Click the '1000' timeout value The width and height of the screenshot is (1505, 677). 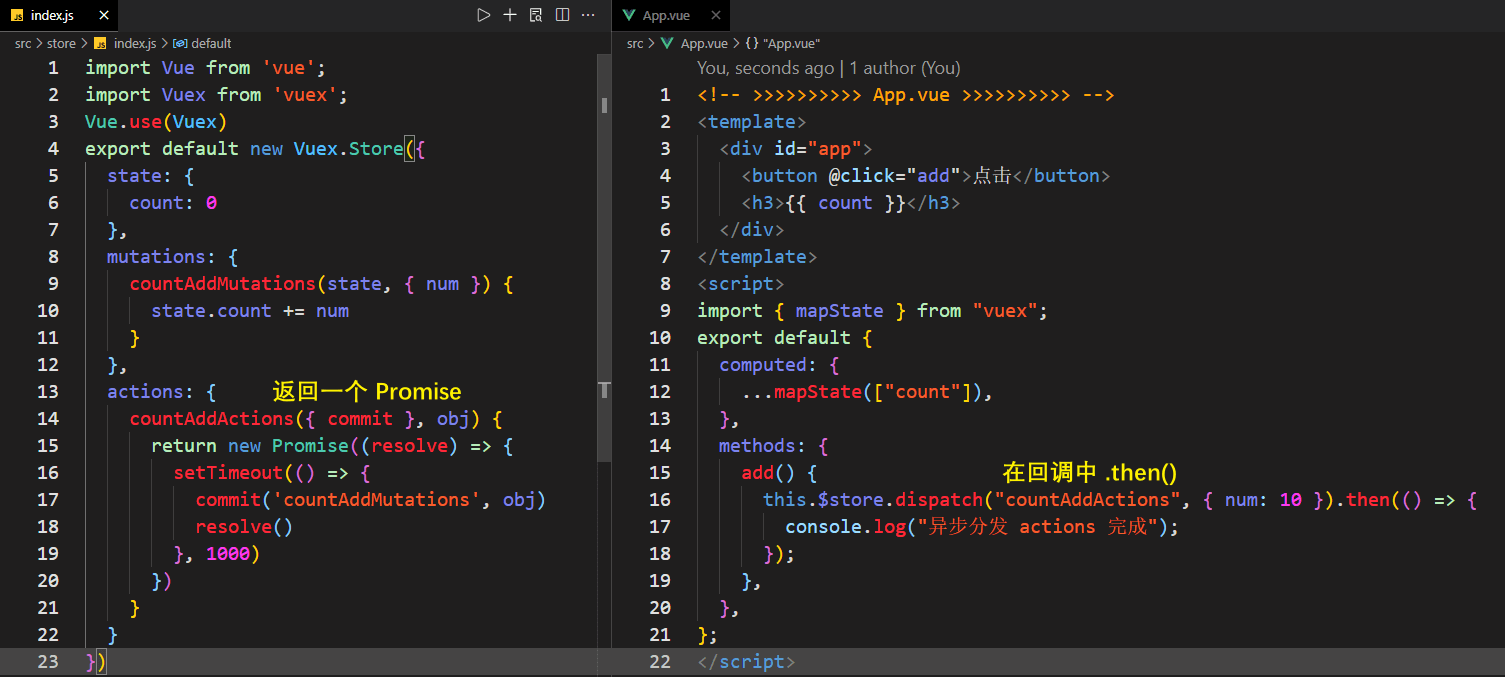[x=227, y=553]
